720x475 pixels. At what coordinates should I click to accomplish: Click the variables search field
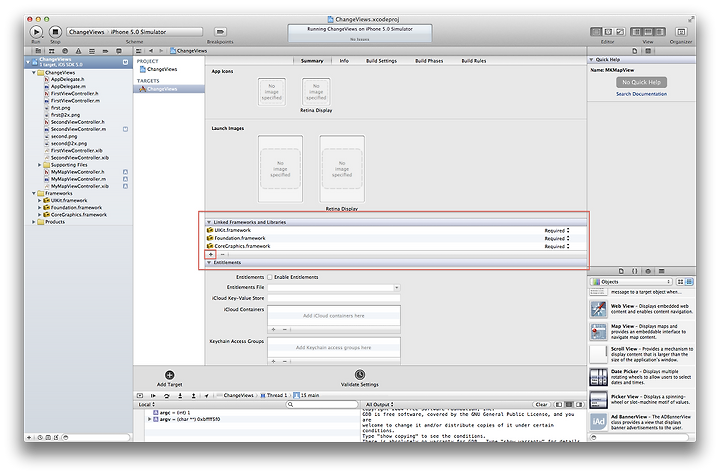(x=322, y=404)
